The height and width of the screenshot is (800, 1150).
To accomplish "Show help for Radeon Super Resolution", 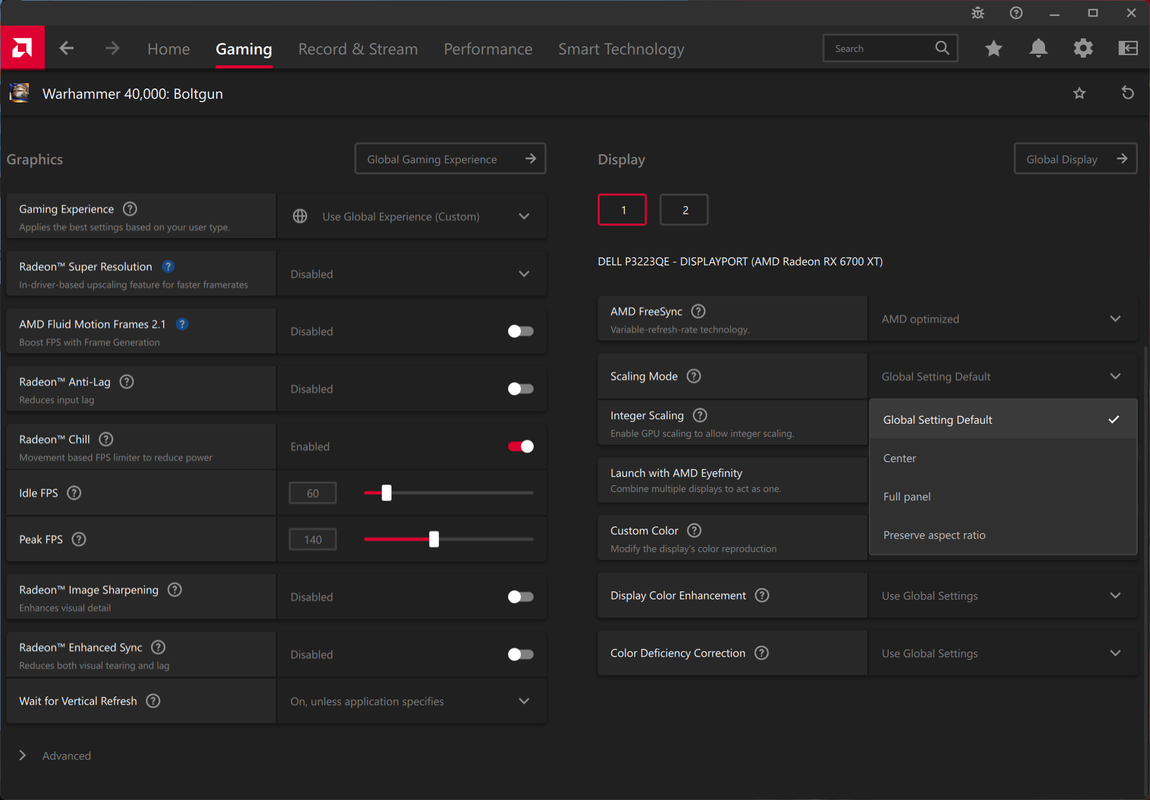I will (168, 267).
